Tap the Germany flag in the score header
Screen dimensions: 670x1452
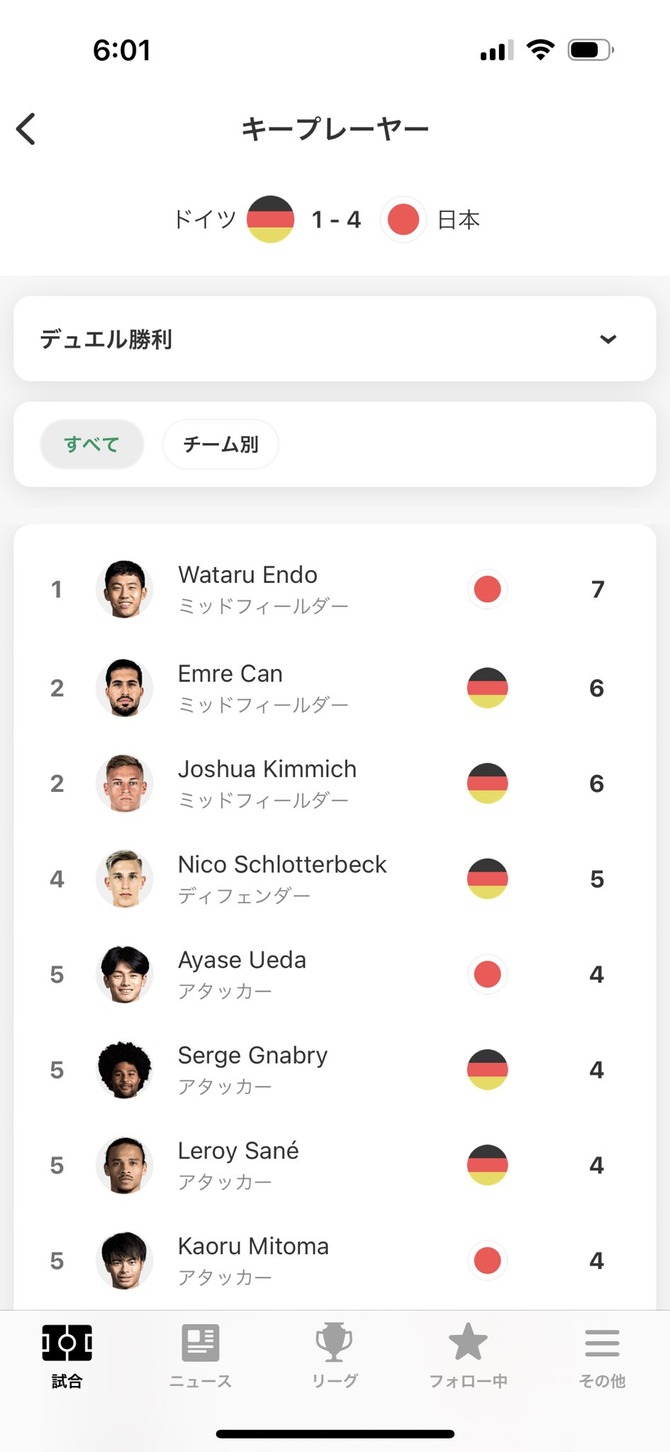[270, 219]
